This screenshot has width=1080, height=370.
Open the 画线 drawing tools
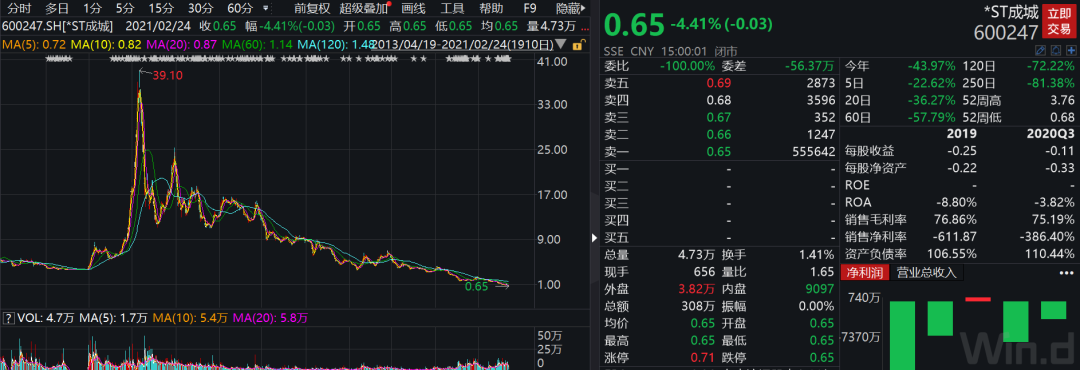click(413, 9)
